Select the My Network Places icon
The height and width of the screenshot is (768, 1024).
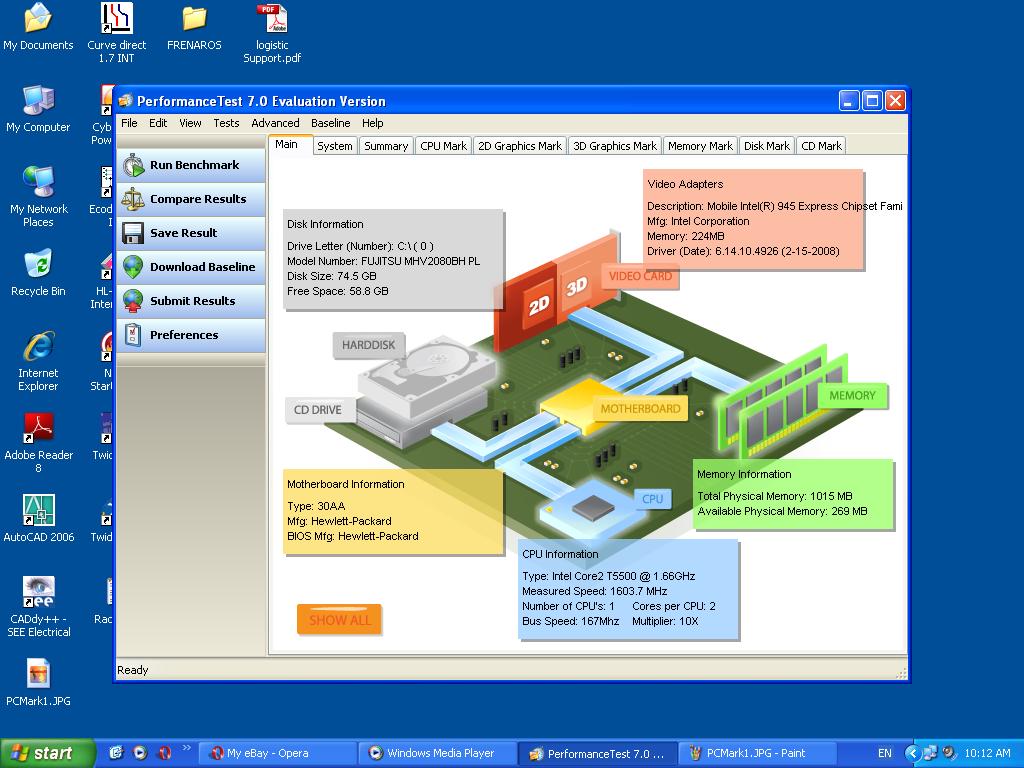pyautogui.click(x=38, y=196)
